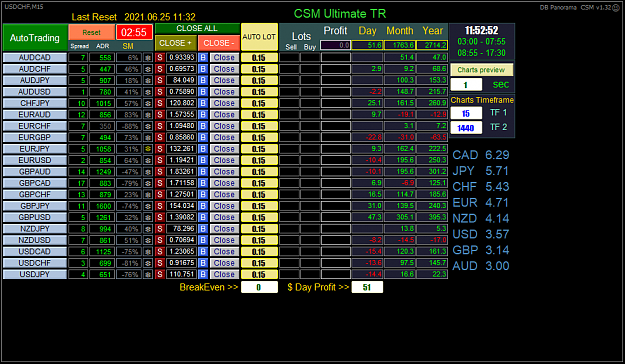Close positions for EURUSD row
The image size is (625, 364).
coord(224,160)
